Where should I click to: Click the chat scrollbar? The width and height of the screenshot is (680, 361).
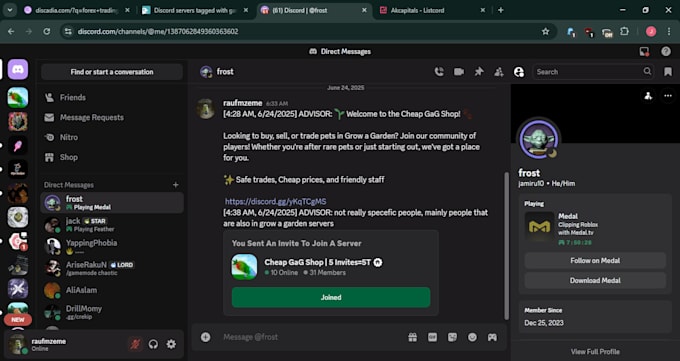(x=506, y=245)
